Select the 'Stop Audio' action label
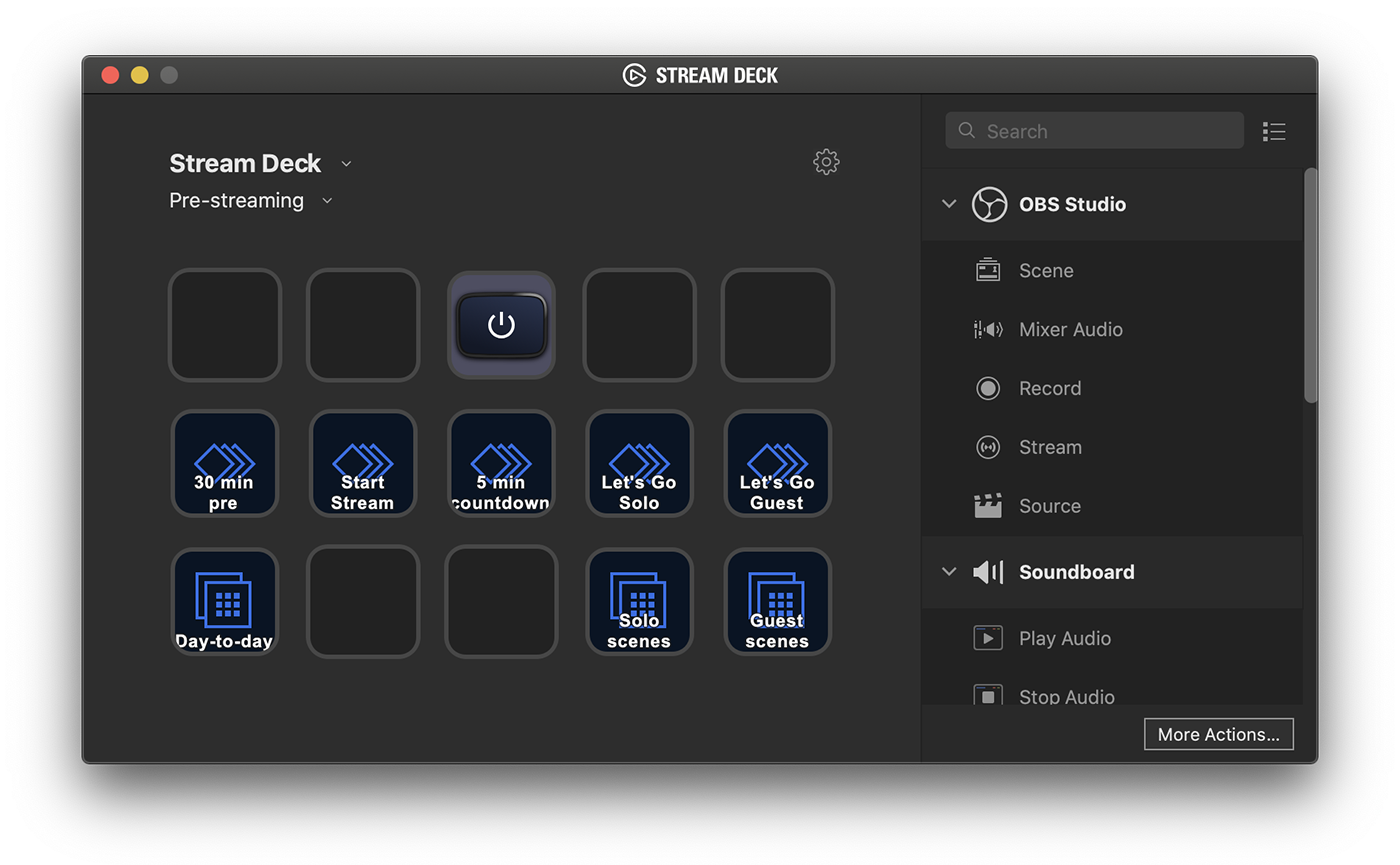The image size is (1400, 865). (x=1067, y=697)
